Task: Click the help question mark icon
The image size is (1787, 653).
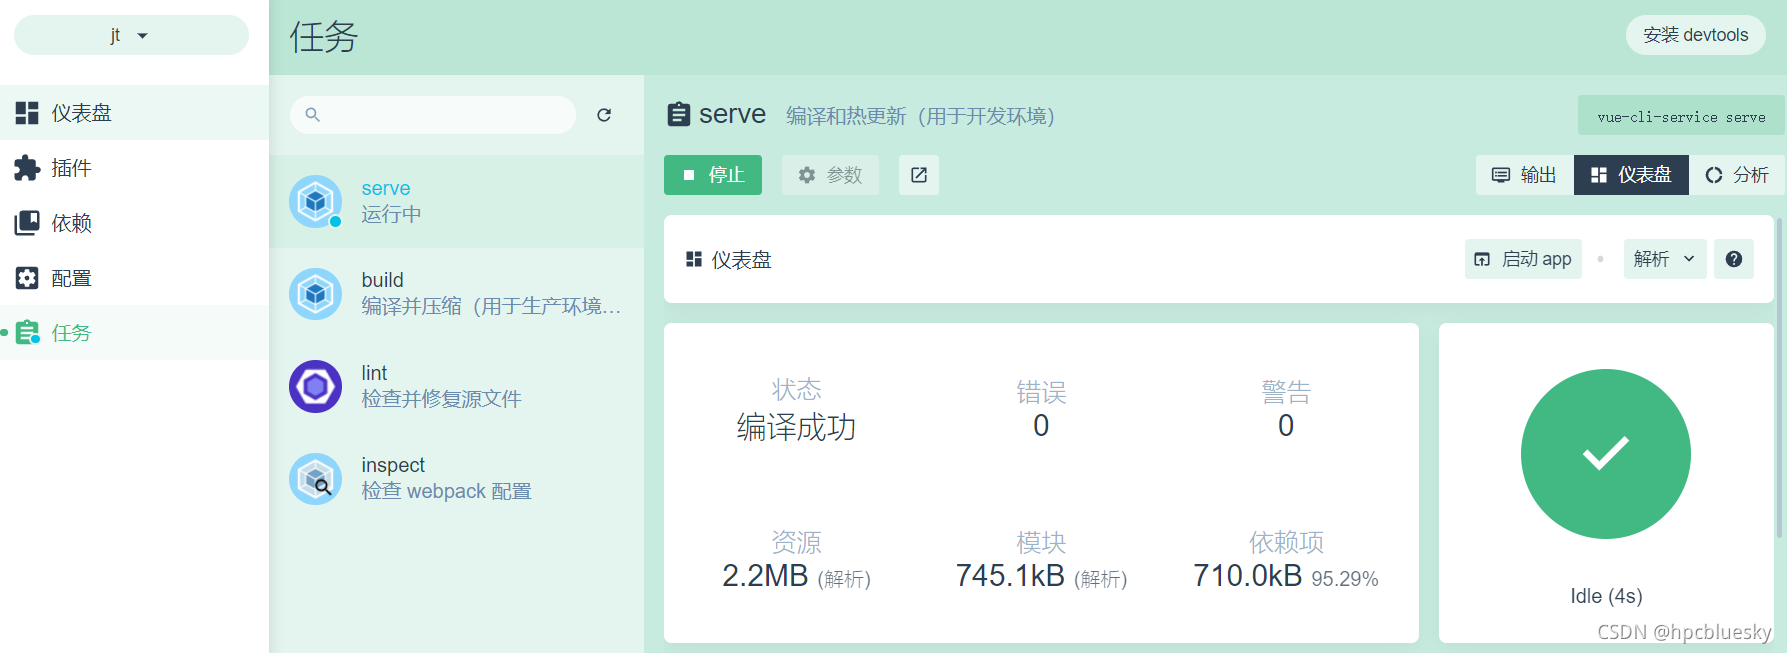Action: (x=1734, y=259)
